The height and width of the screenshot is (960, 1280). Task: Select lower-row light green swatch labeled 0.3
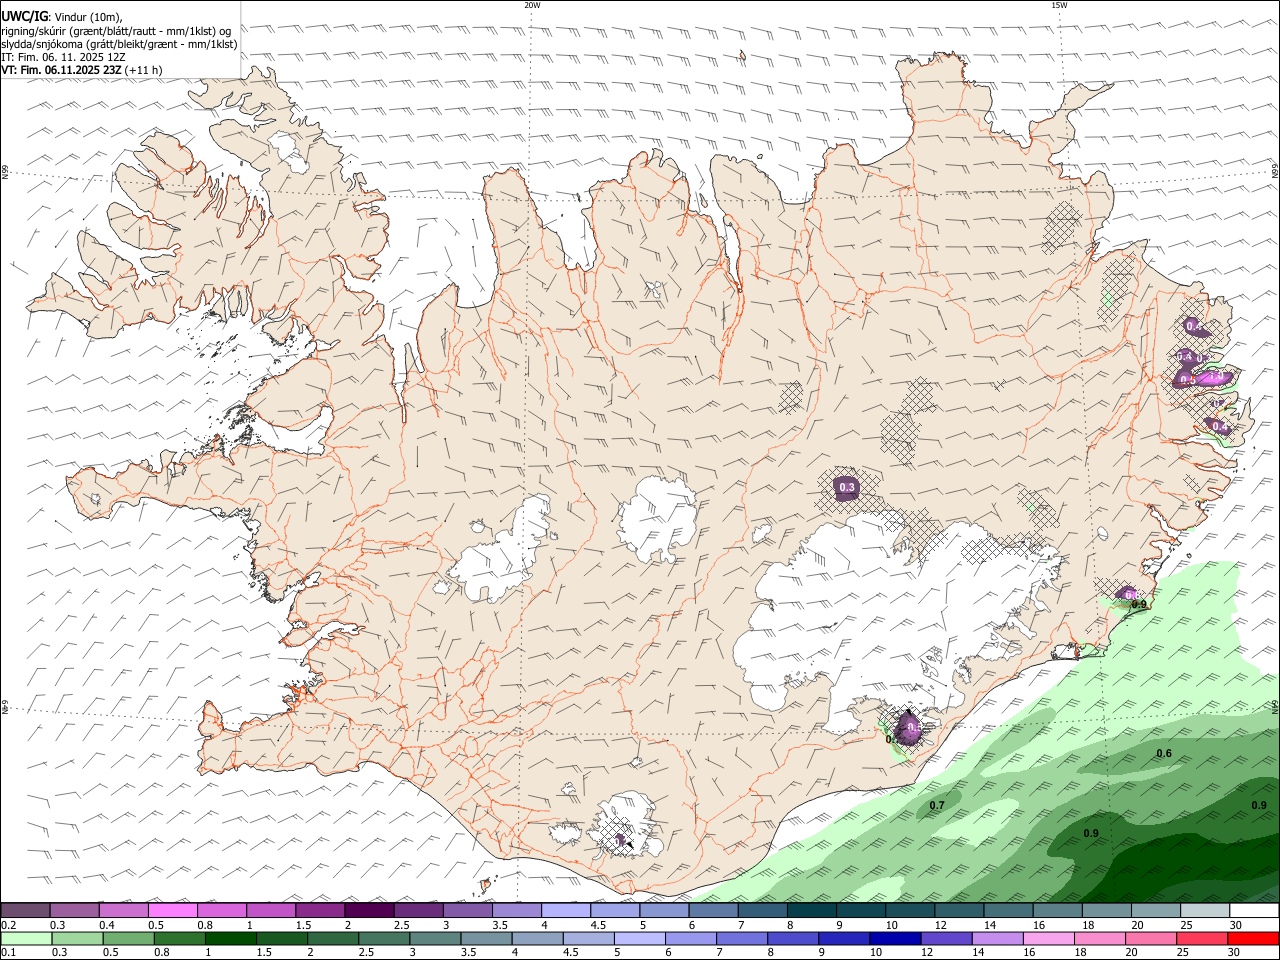(x=77, y=939)
